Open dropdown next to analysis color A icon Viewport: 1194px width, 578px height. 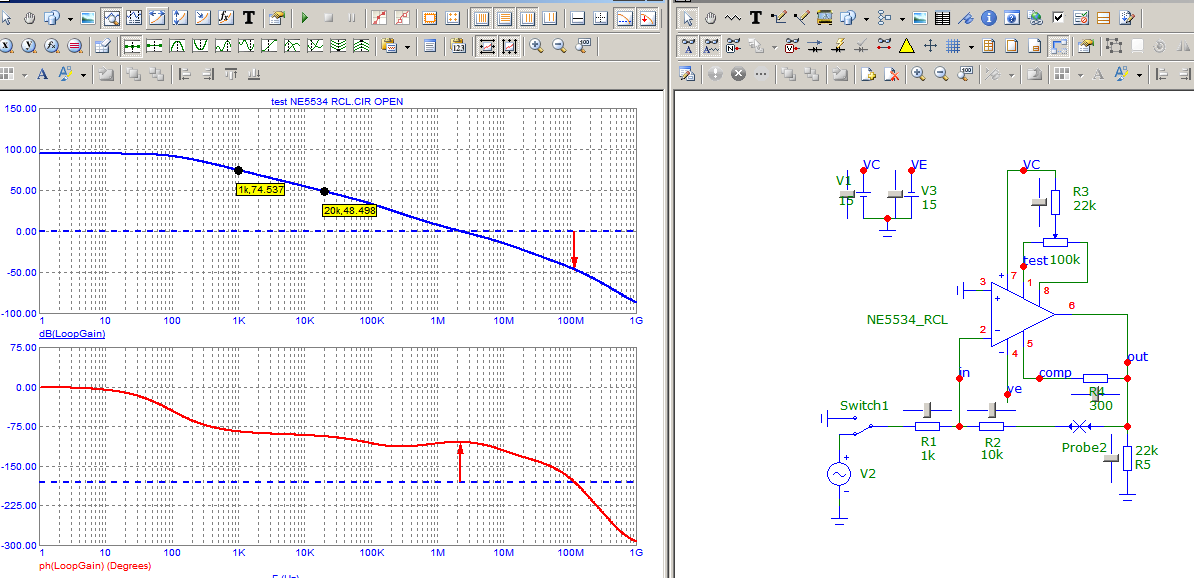[x=83, y=75]
